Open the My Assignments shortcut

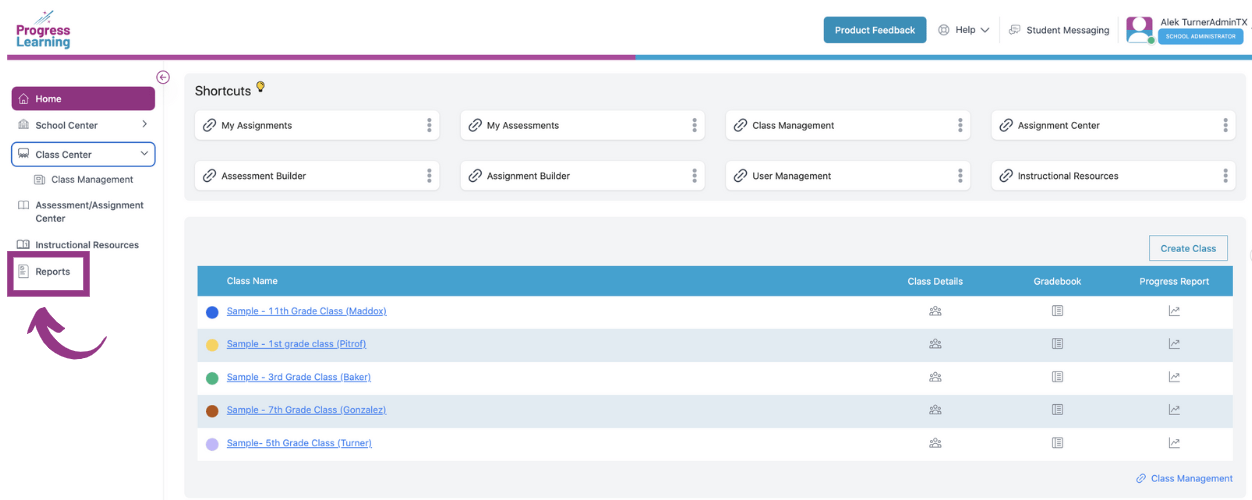point(318,125)
